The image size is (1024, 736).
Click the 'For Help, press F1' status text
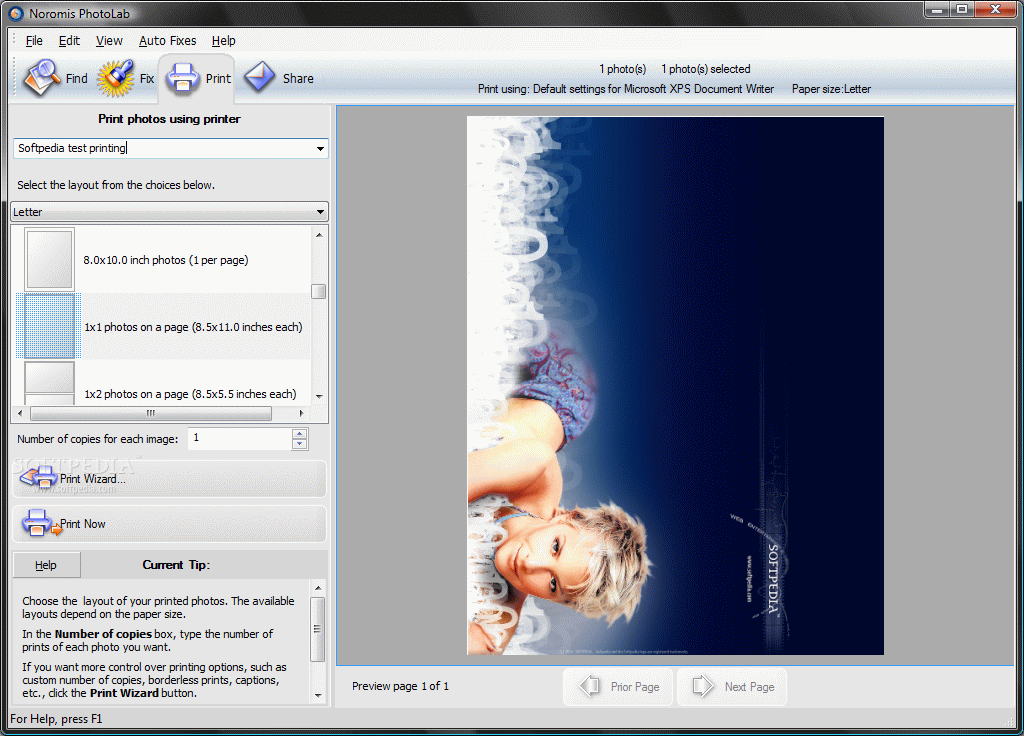[x=56, y=719]
